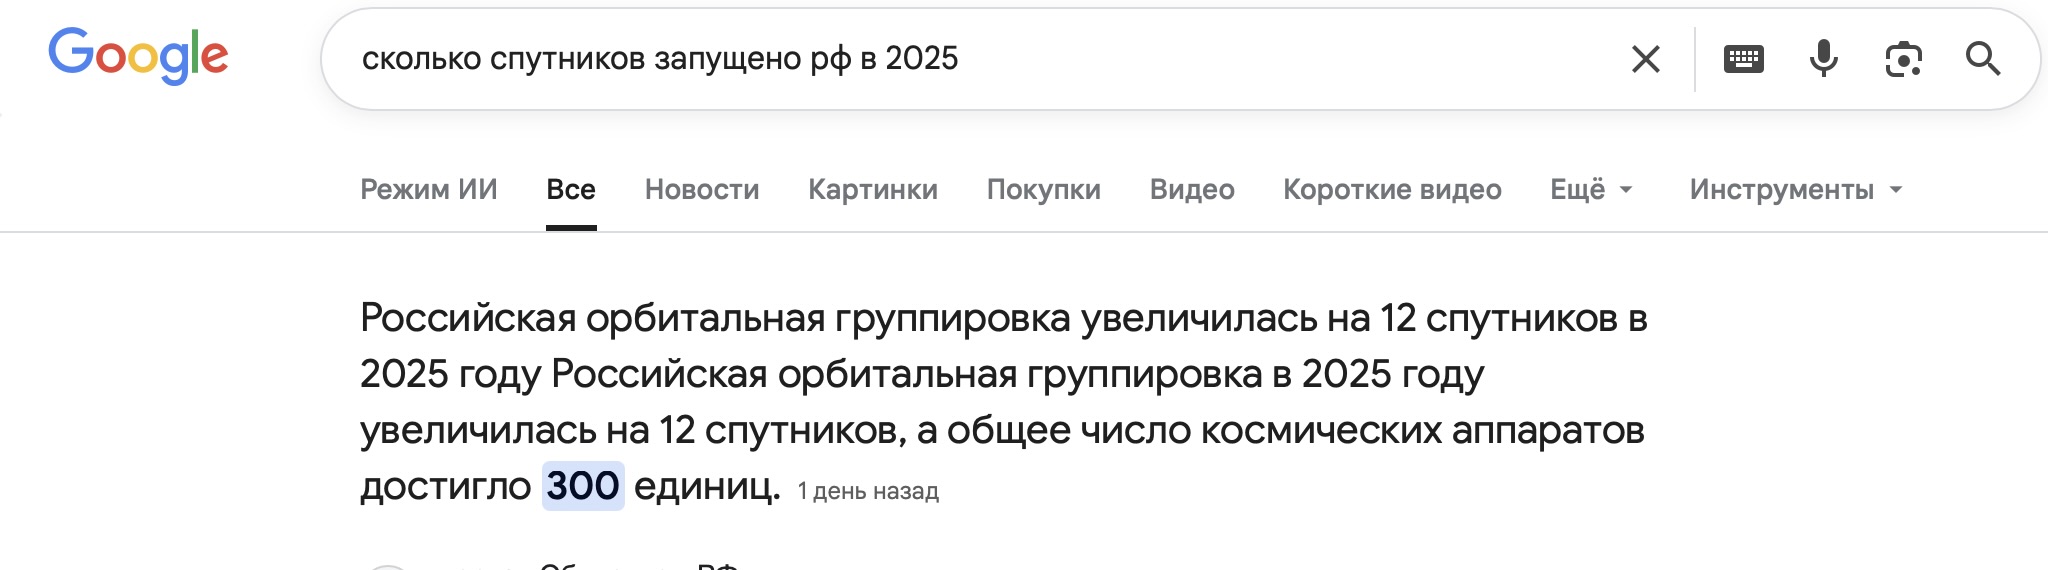Viewport: 2048px width, 570px height.
Task: Open the partially visible source below the snippet
Action: pos(640,563)
